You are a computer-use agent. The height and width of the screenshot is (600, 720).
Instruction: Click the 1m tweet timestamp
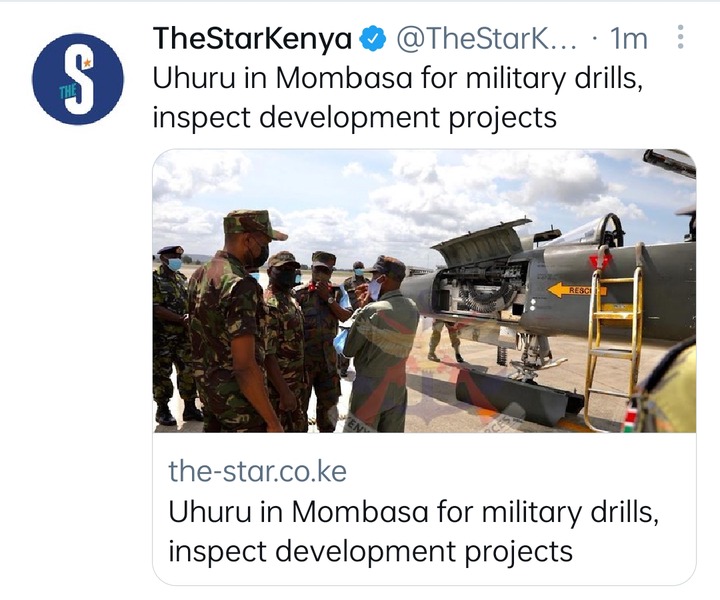tap(629, 39)
